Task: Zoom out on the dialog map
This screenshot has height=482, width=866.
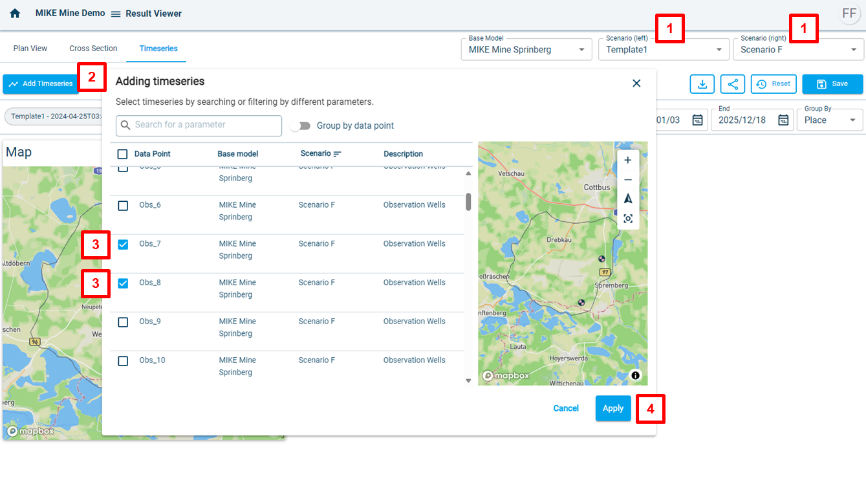Action: tap(627, 180)
